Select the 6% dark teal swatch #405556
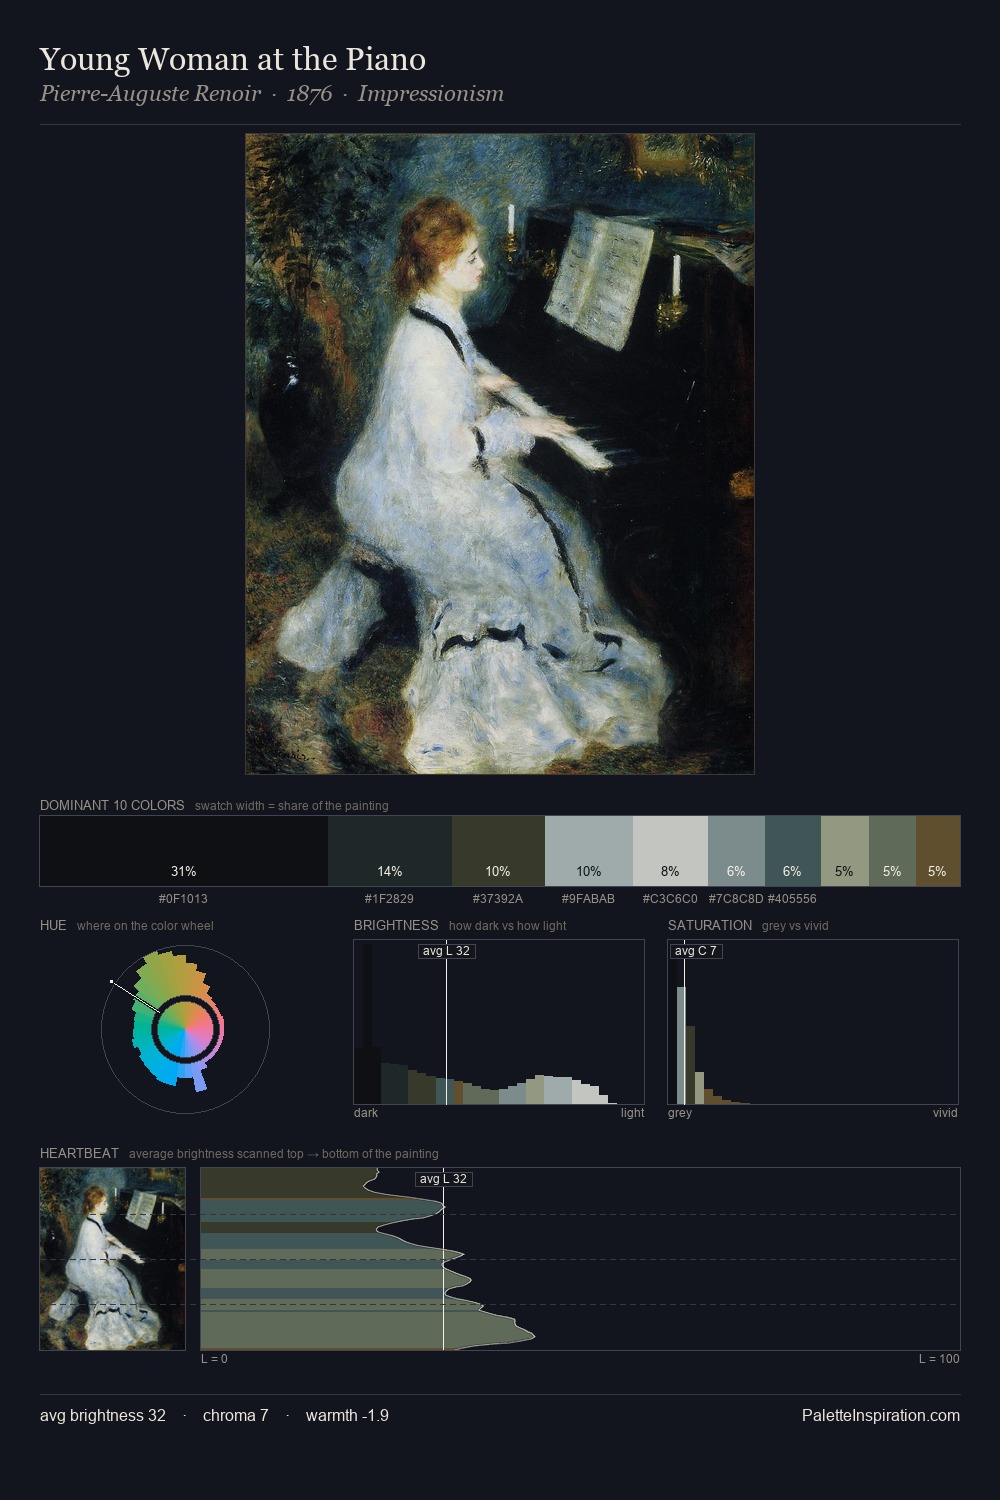 click(x=792, y=851)
